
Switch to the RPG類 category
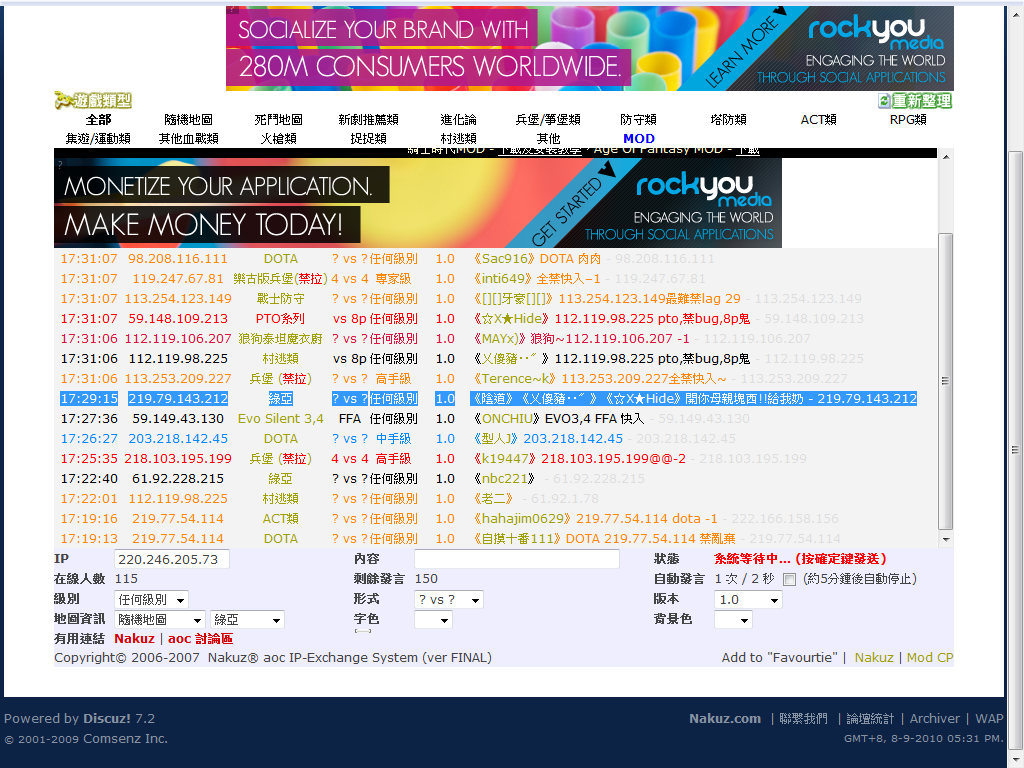(x=908, y=120)
